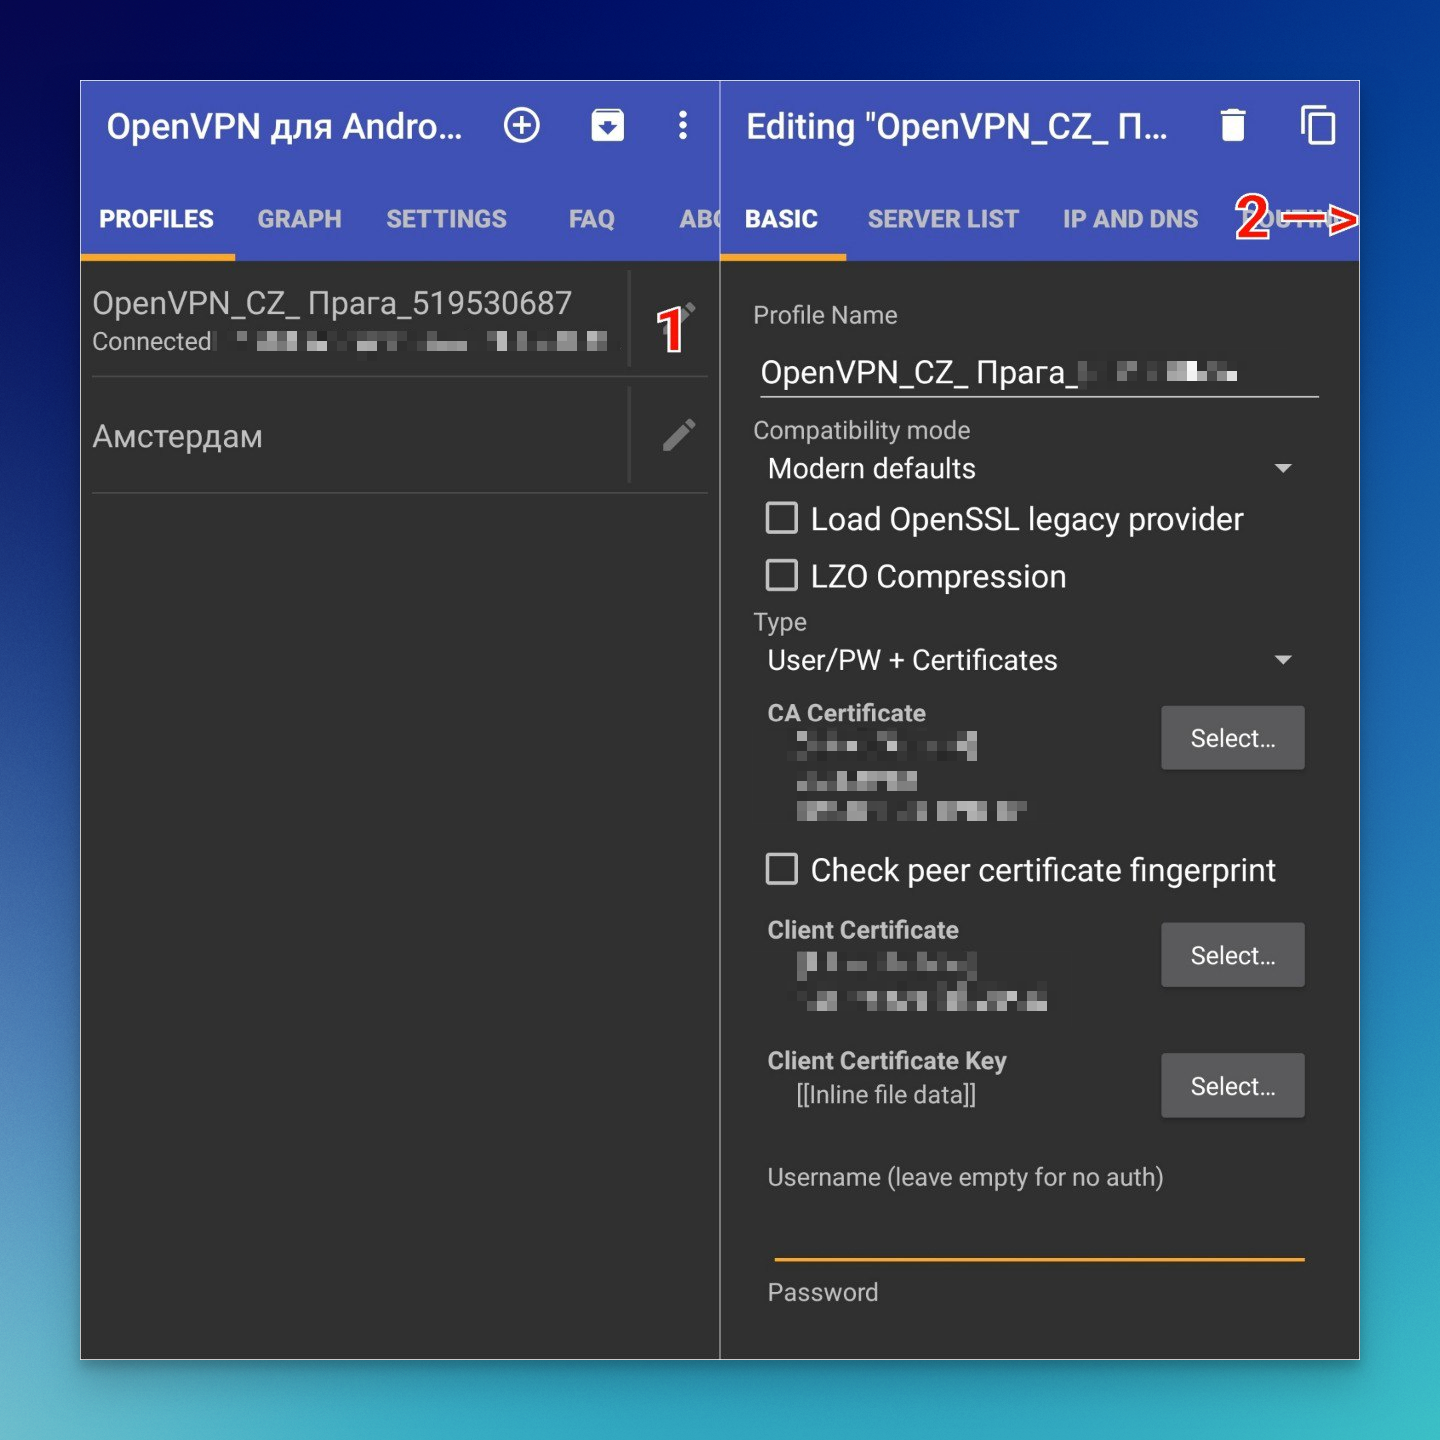The height and width of the screenshot is (1440, 1440).
Task: Open the GRAPH tab
Action: click(x=300, y=219)
